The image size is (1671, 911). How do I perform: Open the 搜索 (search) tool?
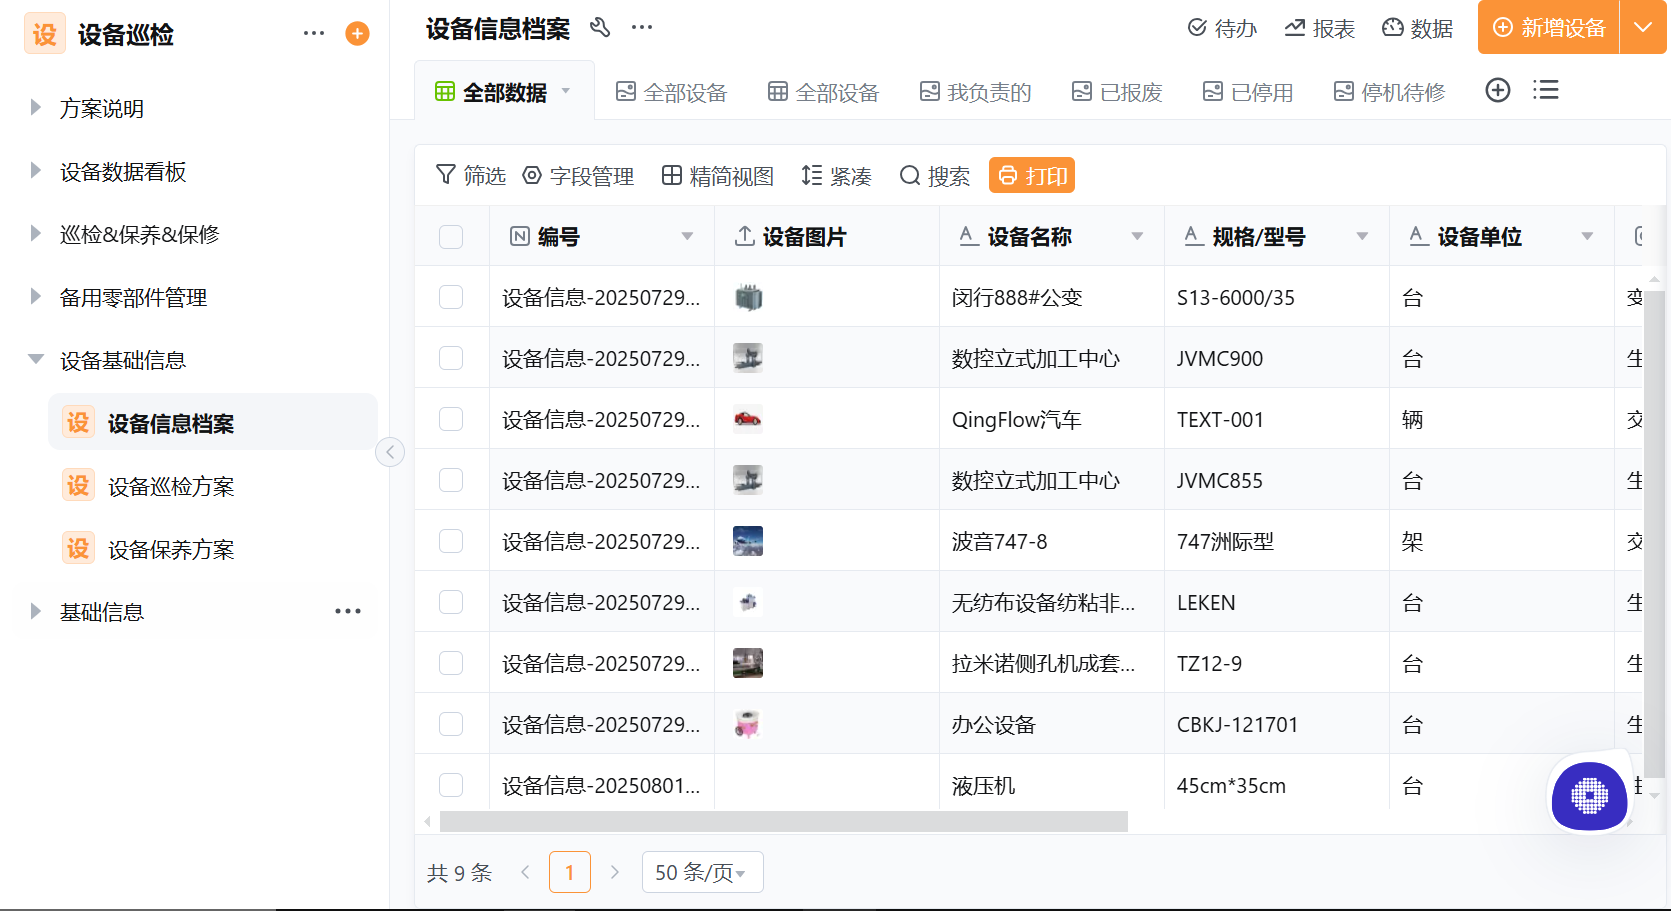pos(934,176)
